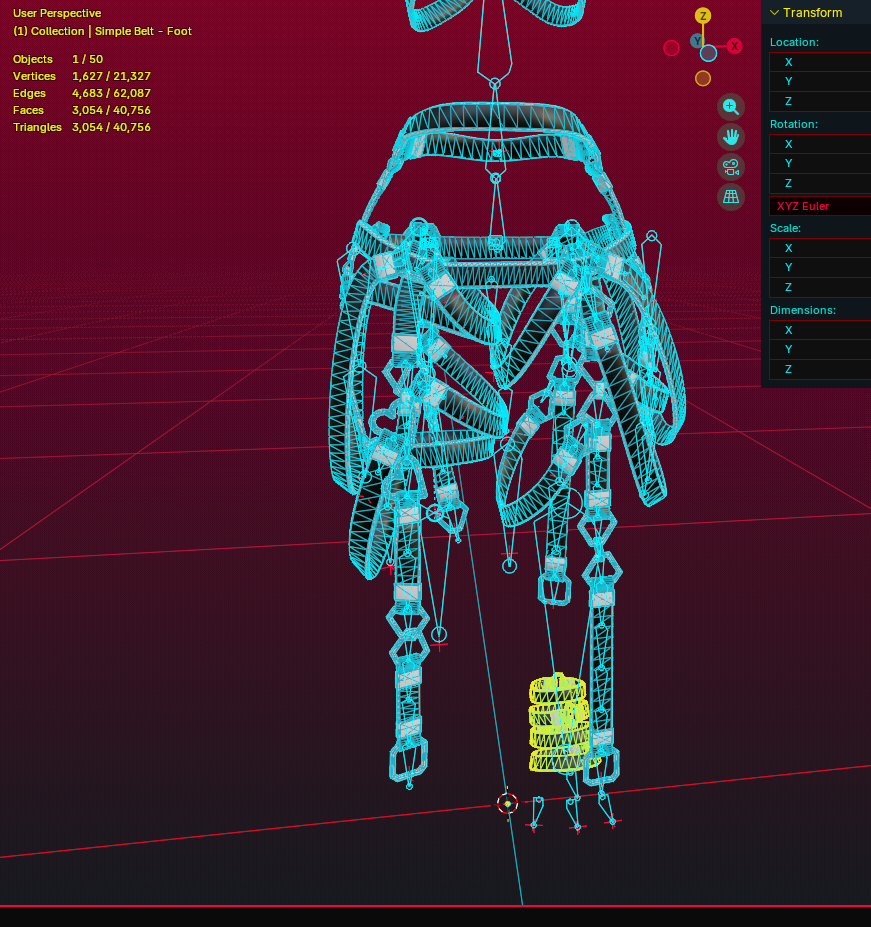Click the Scale Z field
The width and height of the screenshot is (871, 927).
[820, 287]
